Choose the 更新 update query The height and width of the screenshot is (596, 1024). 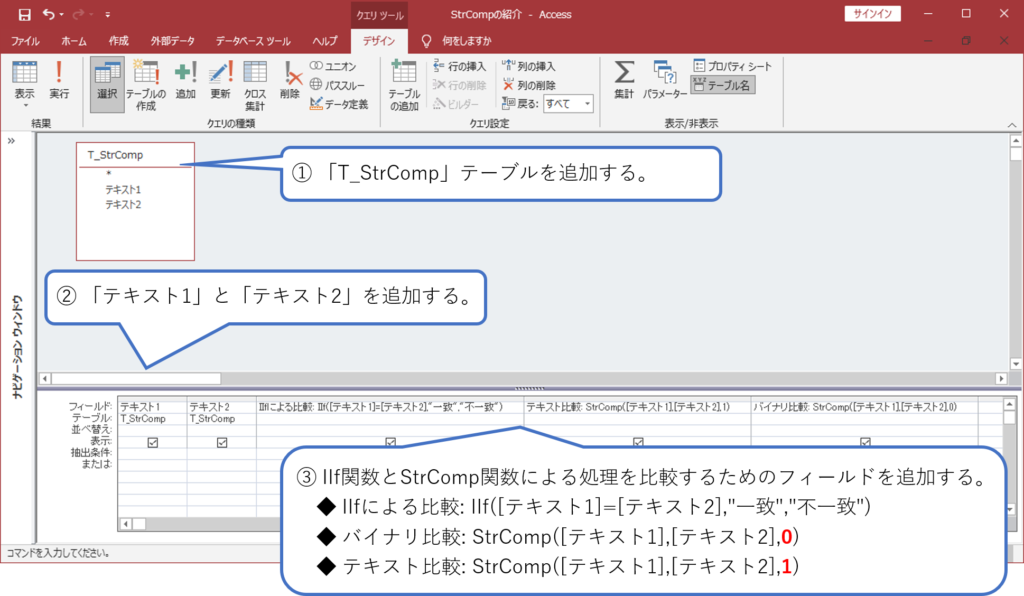click(x=220, y=81)
